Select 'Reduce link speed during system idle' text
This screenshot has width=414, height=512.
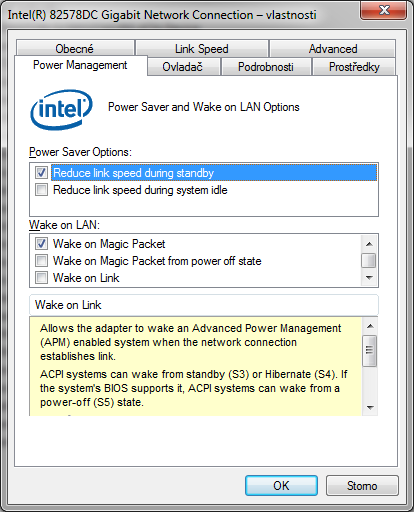[140, 190]
